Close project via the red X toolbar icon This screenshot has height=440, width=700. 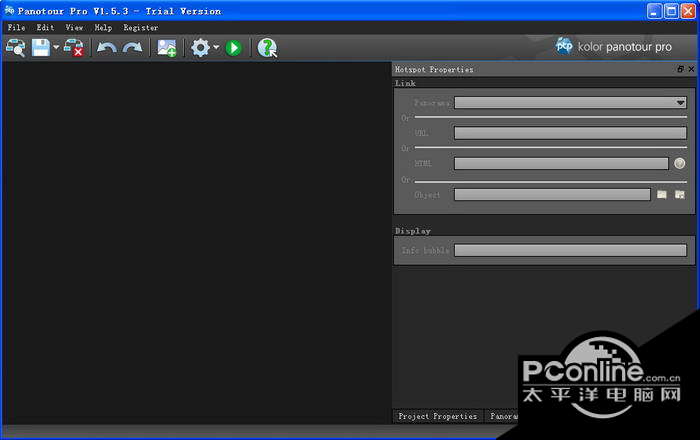[x=74, y=48]
